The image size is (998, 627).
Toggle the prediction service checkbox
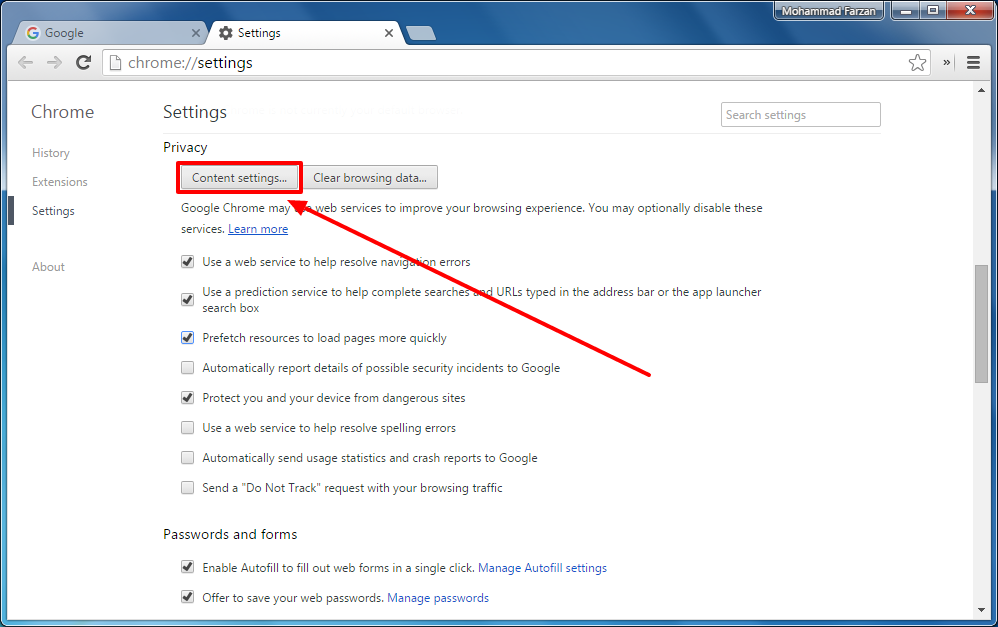click(x=187, y=299)
